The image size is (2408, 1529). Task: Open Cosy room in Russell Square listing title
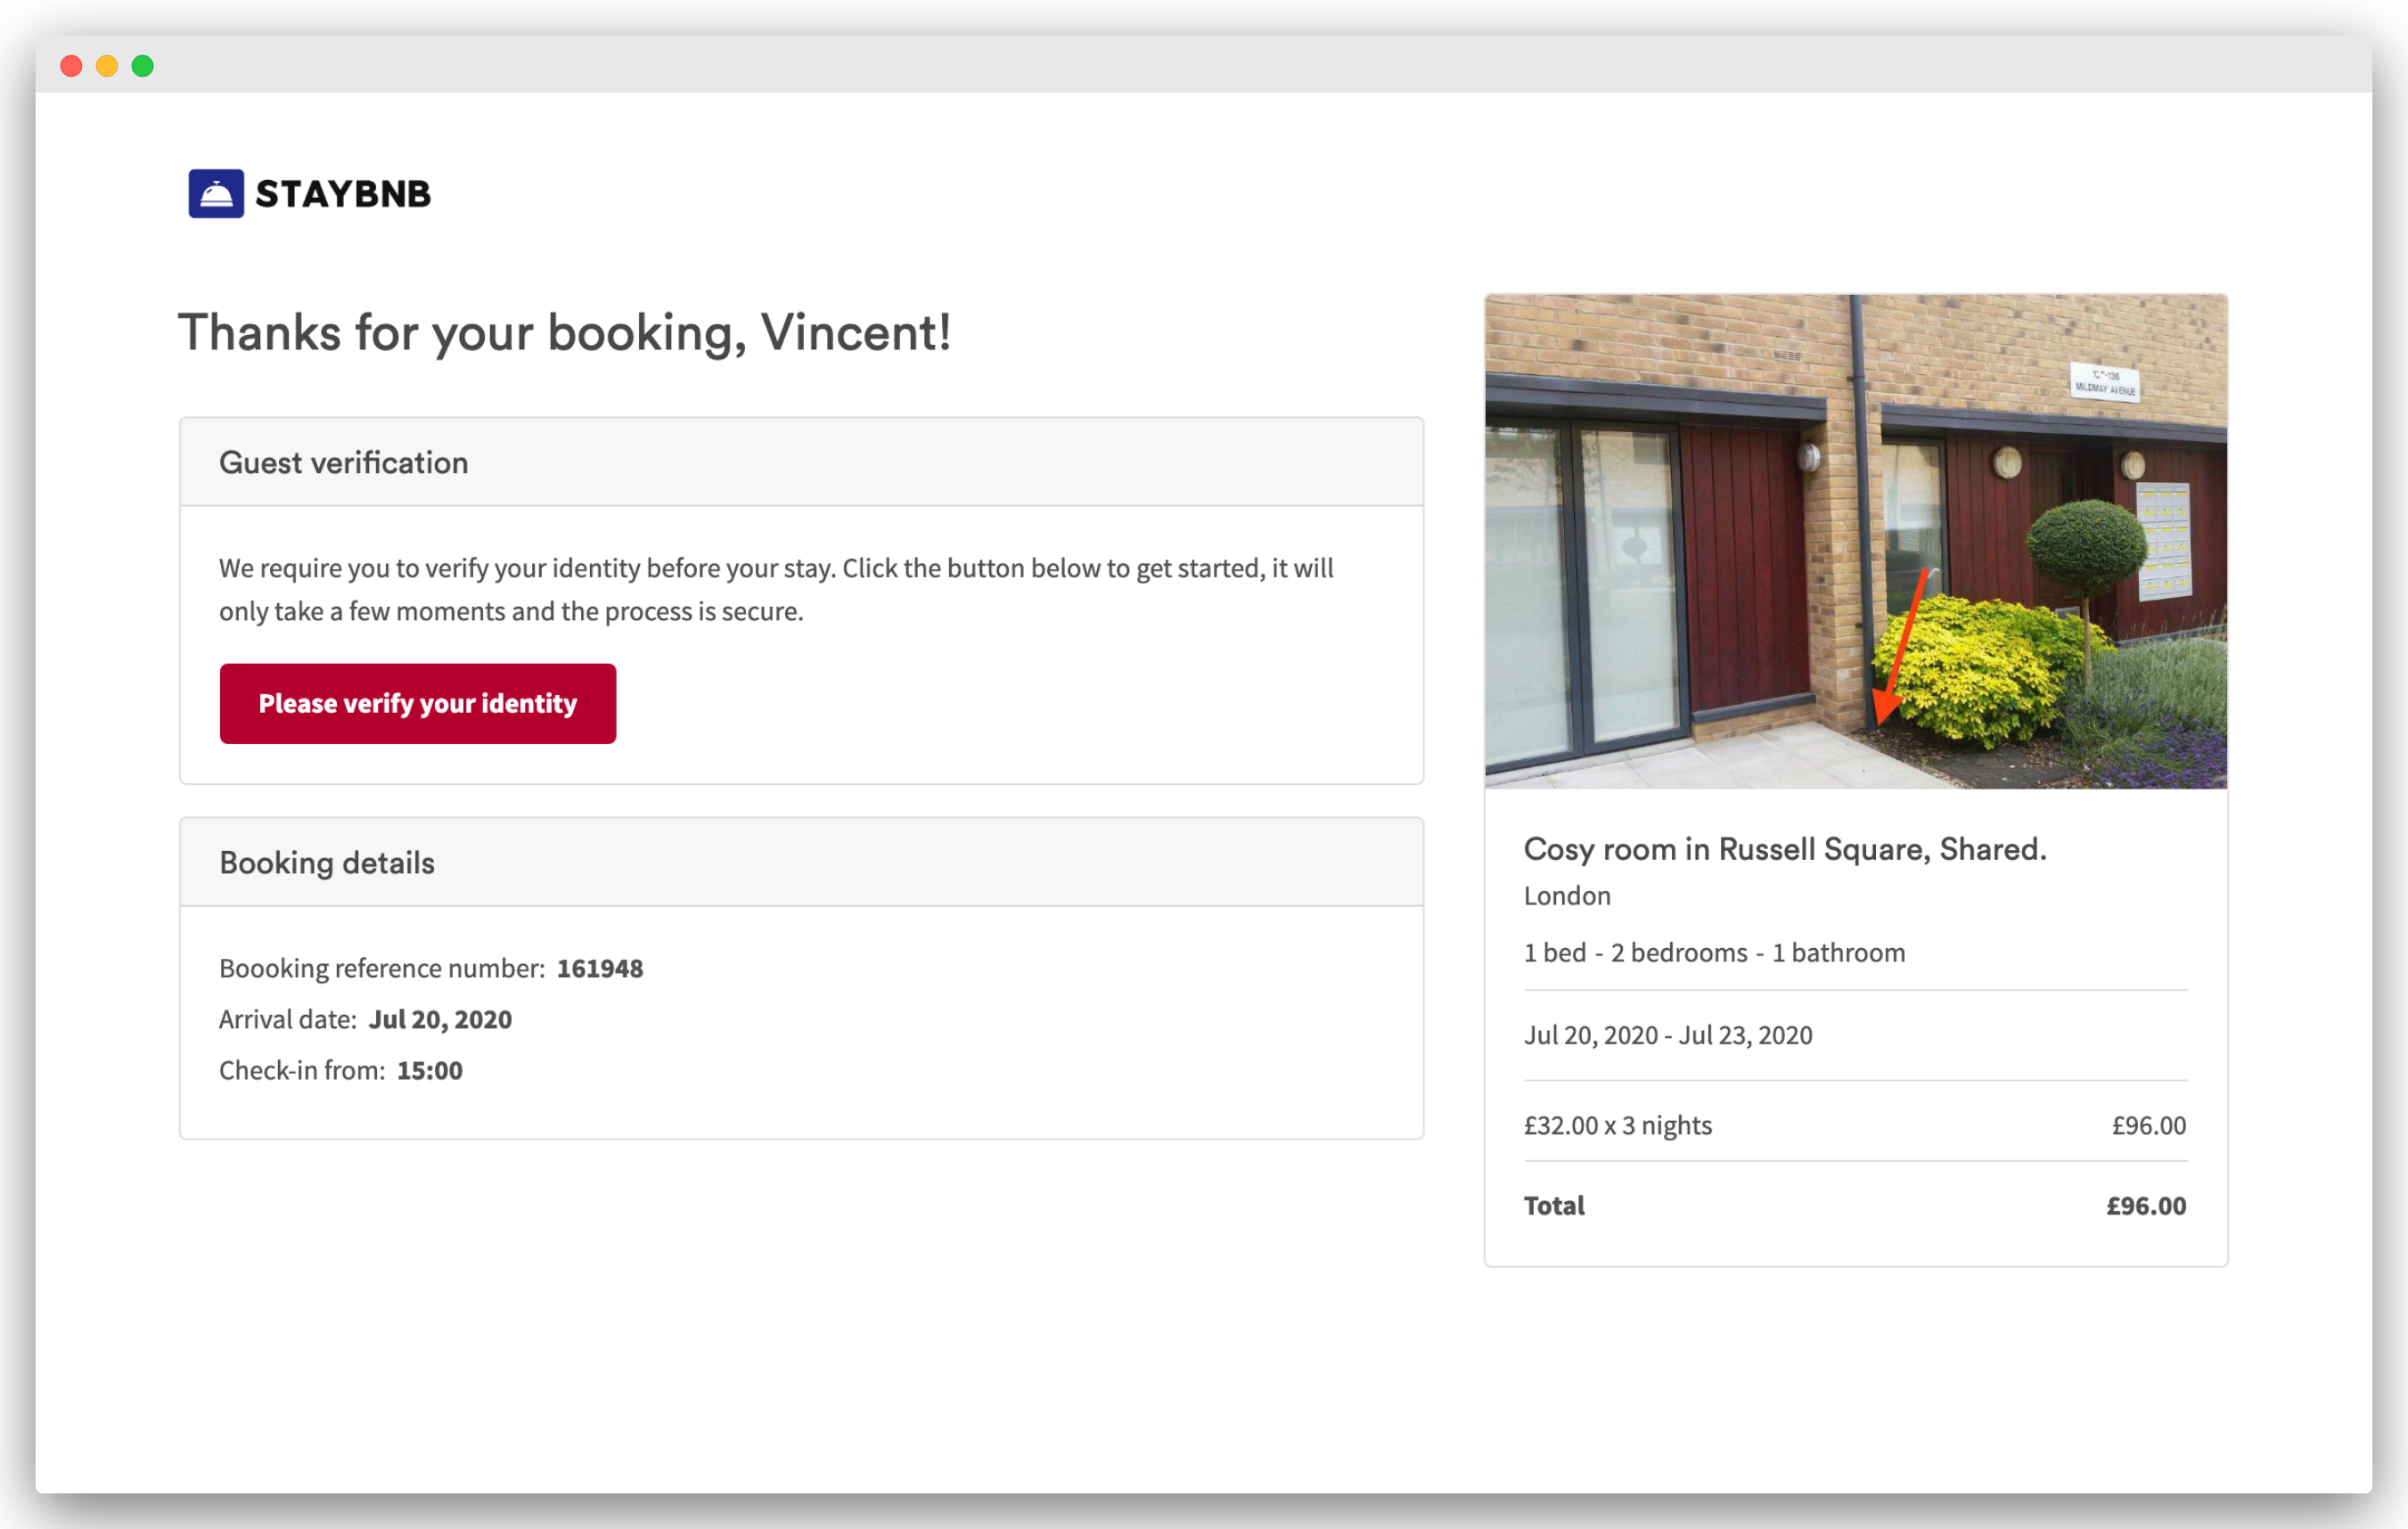(1785, 849)
